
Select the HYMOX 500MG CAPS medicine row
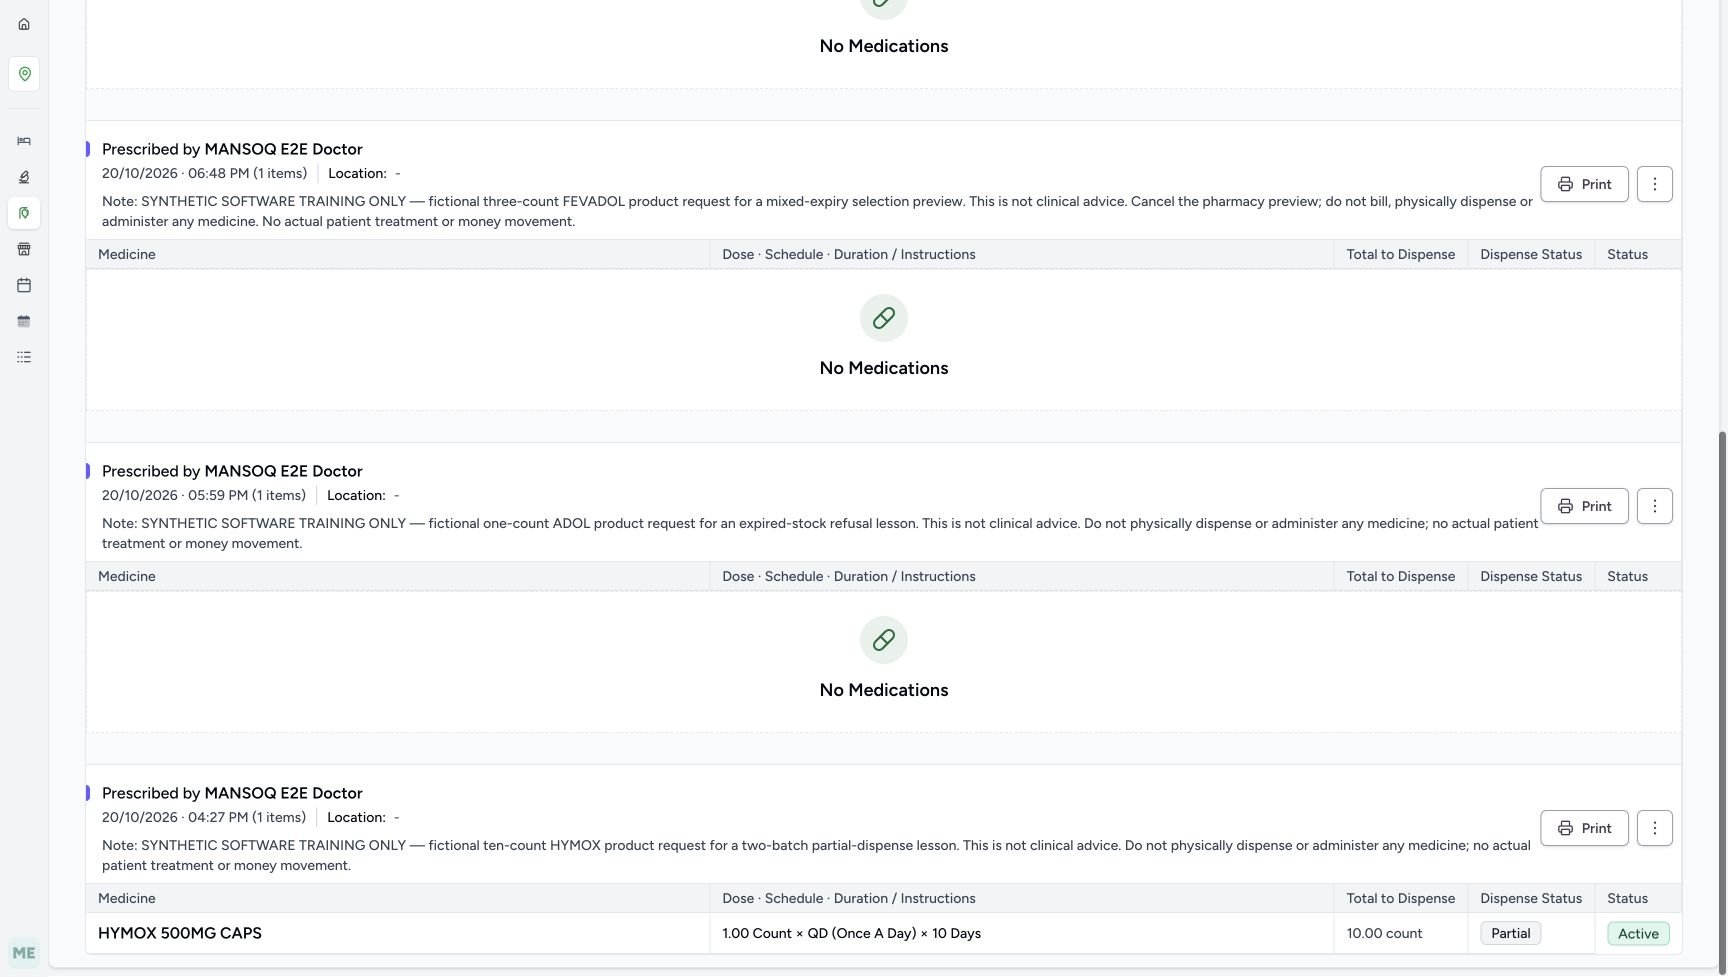tap(883, 933)
